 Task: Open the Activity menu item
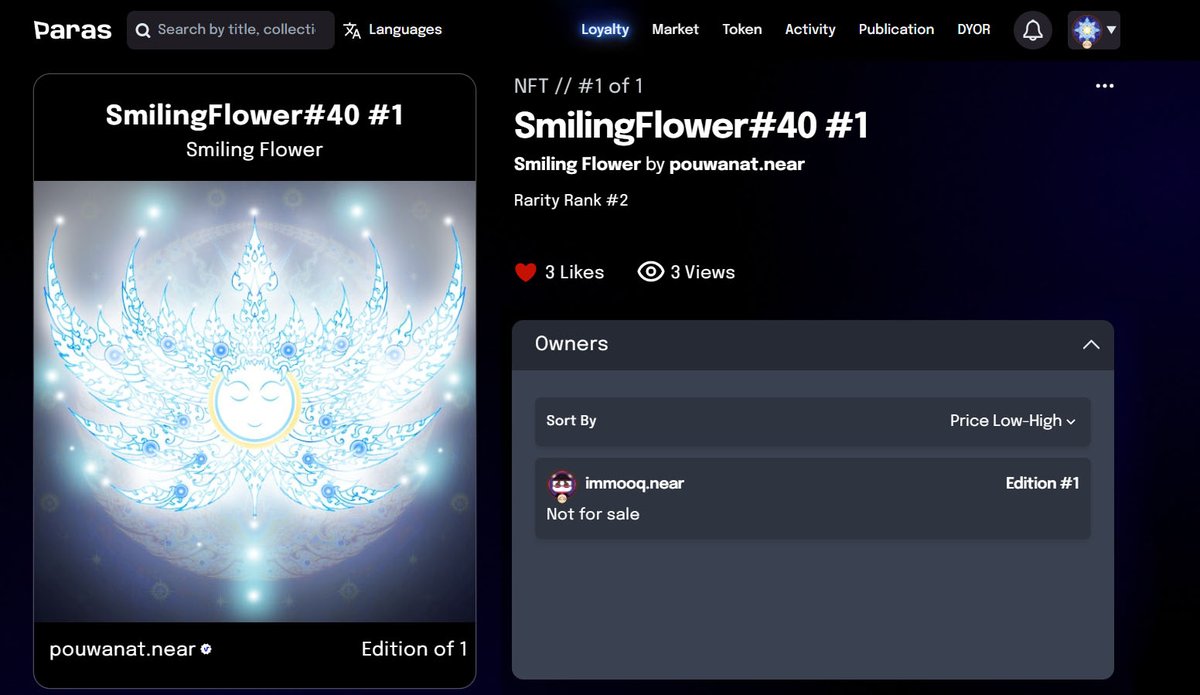pyautogui.click(x=810, y=29)
